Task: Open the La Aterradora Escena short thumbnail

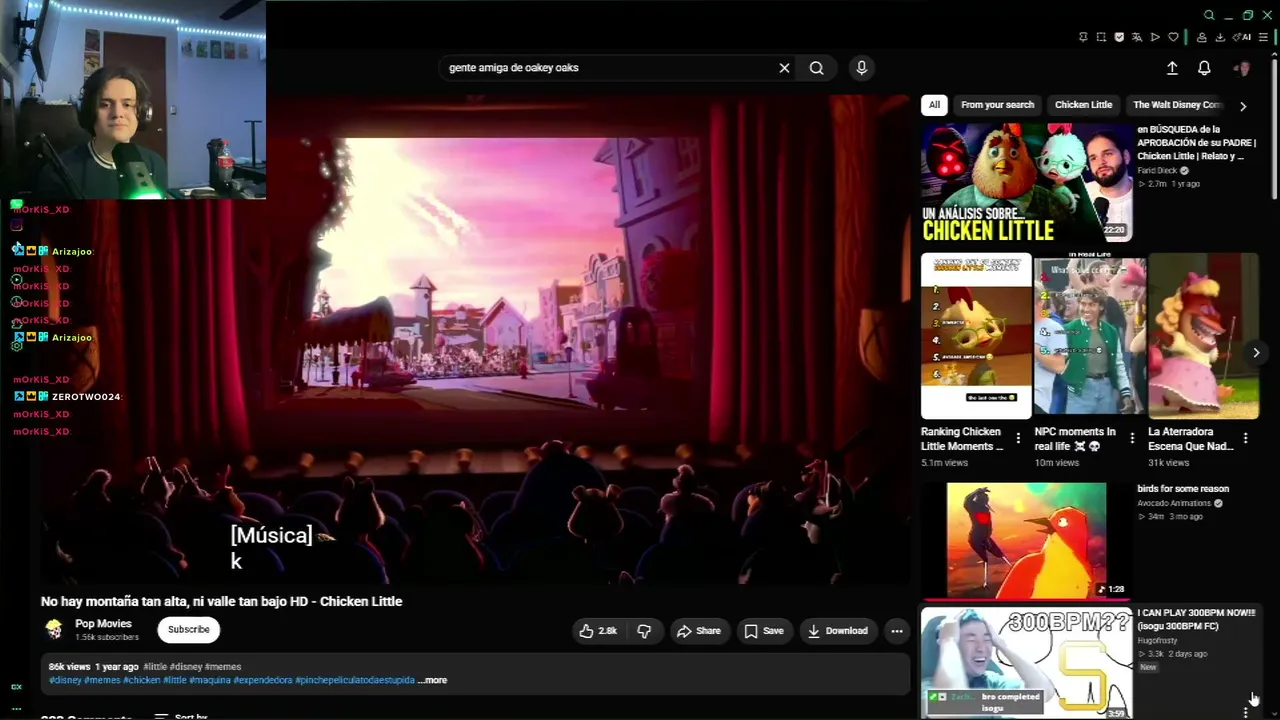Action: (x=1203, y=336)
